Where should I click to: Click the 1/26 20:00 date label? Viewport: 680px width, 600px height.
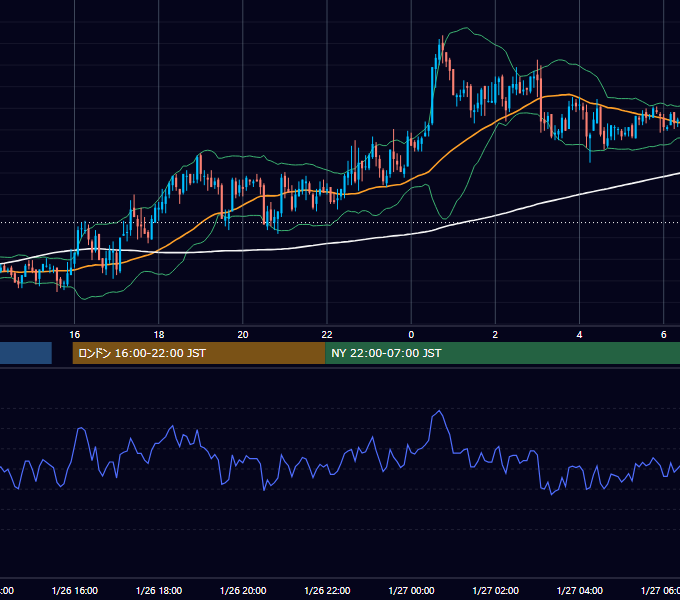coord(243,591)
